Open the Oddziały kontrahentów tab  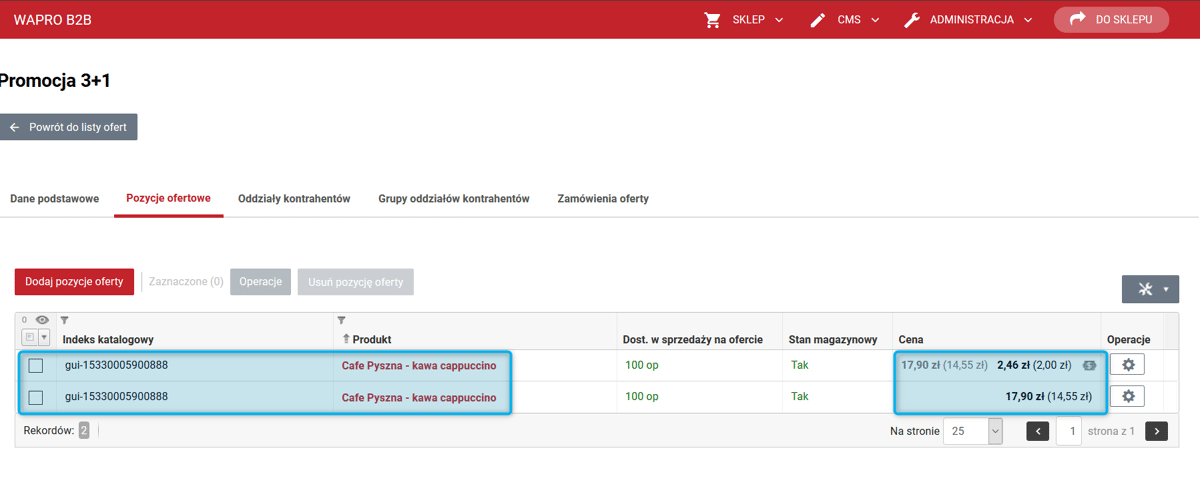(294, 199)
